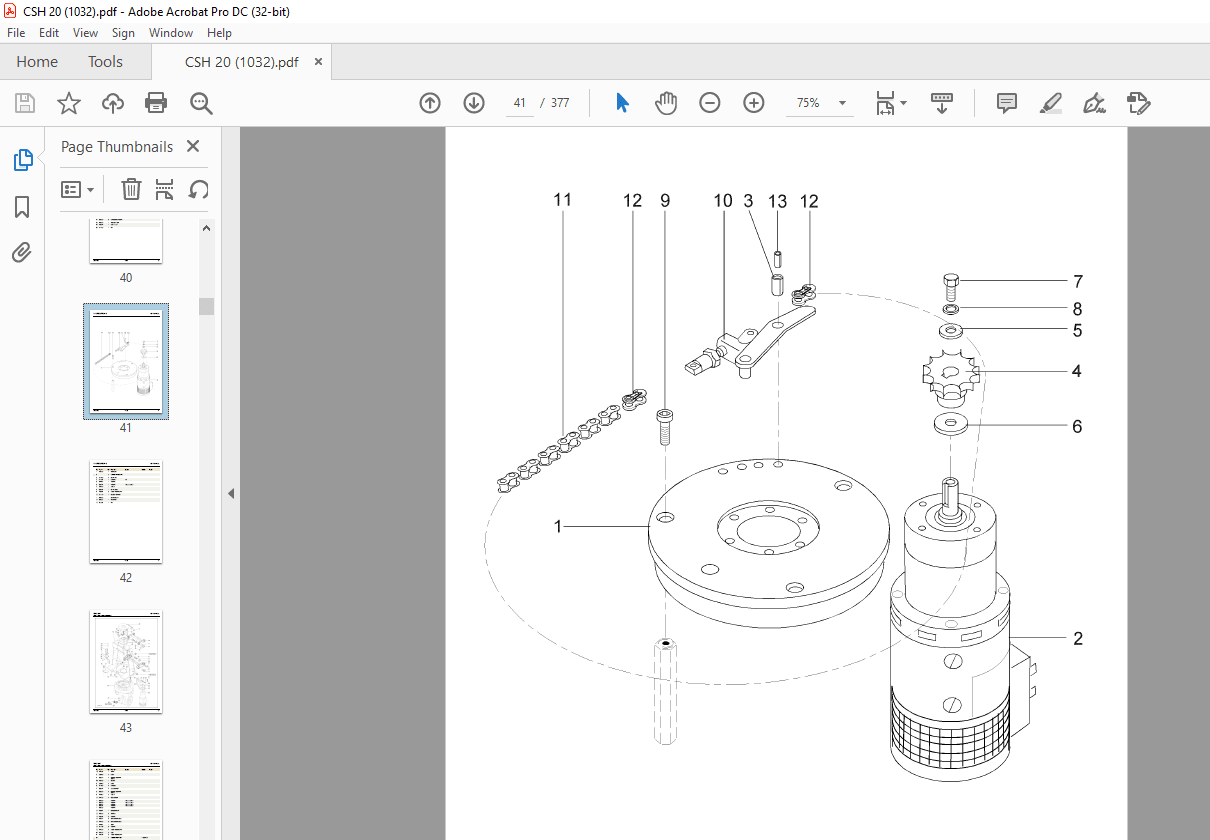Switch to the Tools tab
The image size is (1210, 840).
(105, 62)
